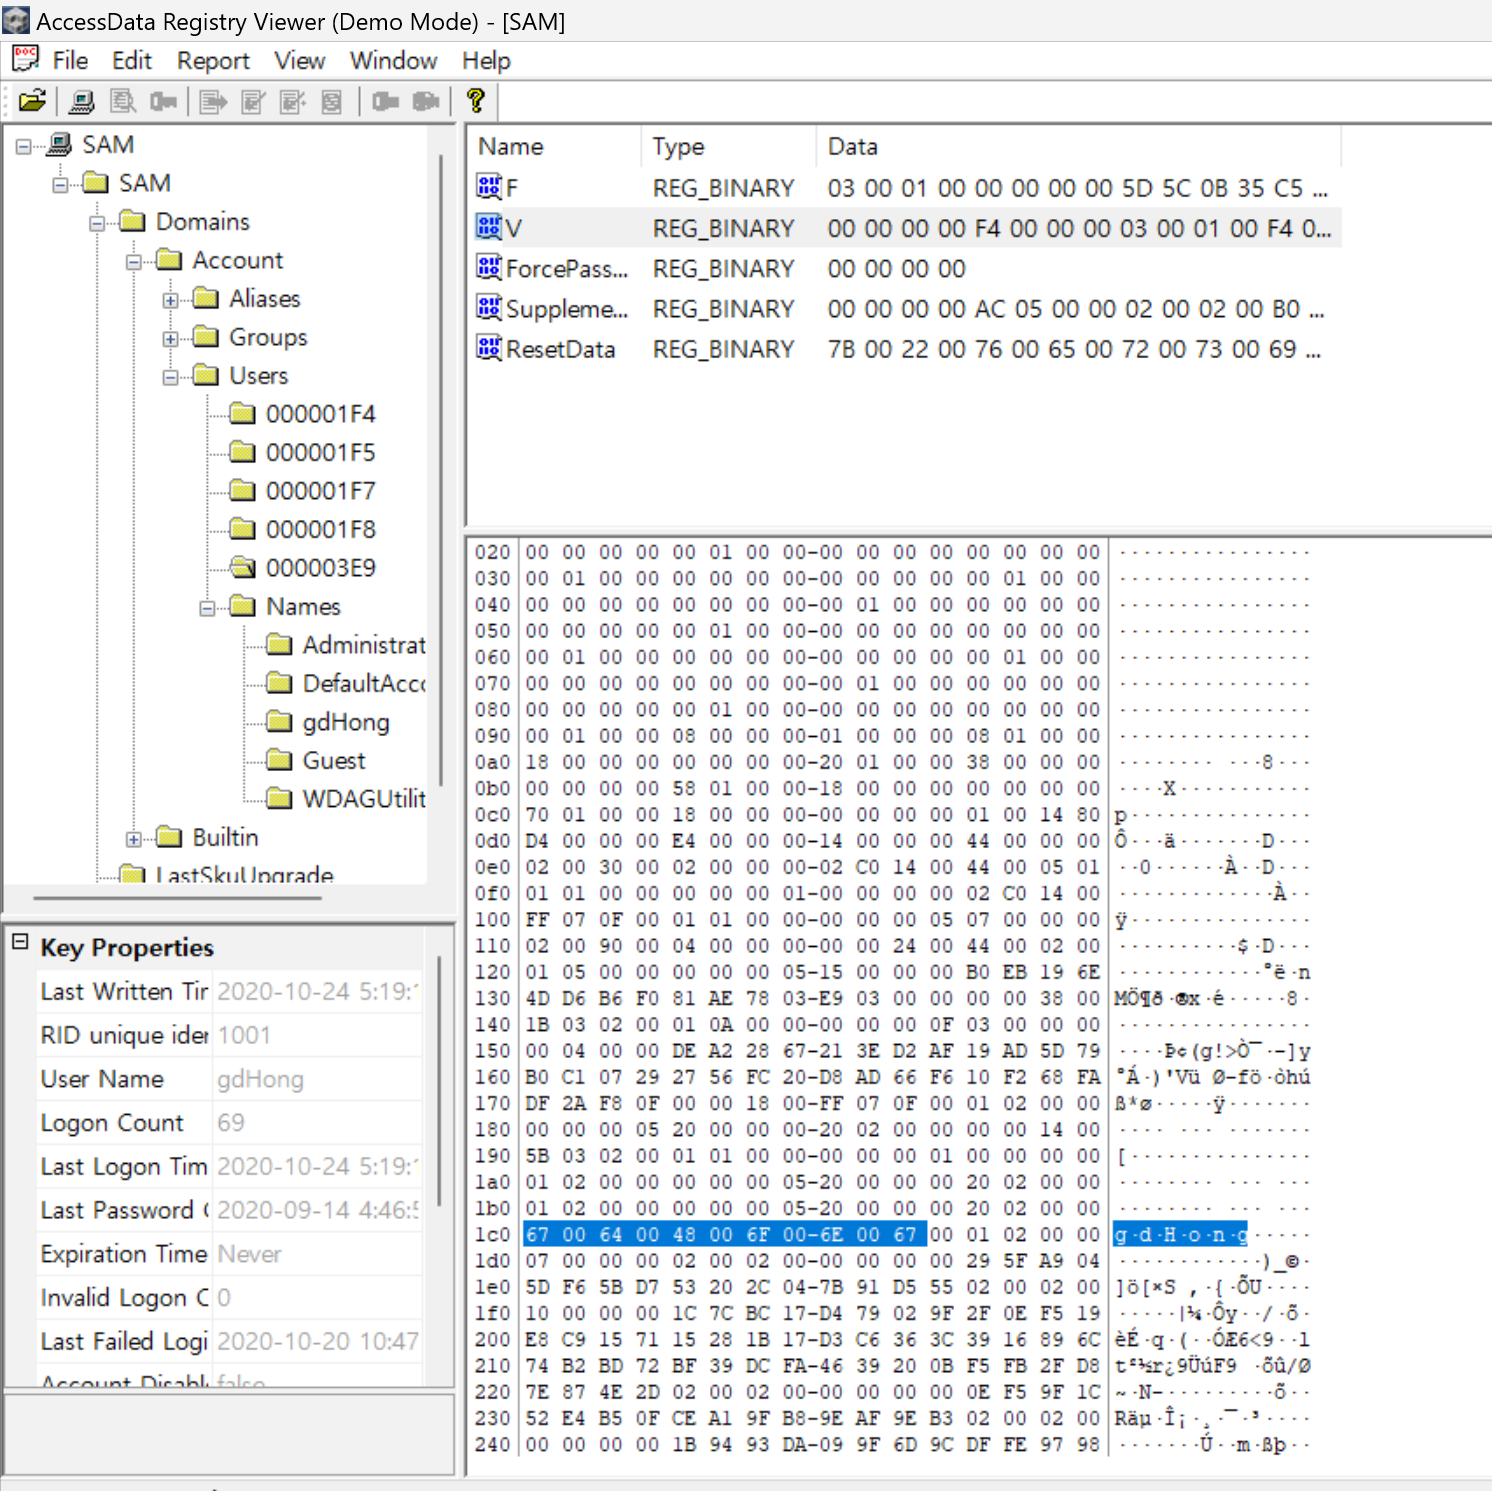Select the Administrat name key

coord(364,644)
